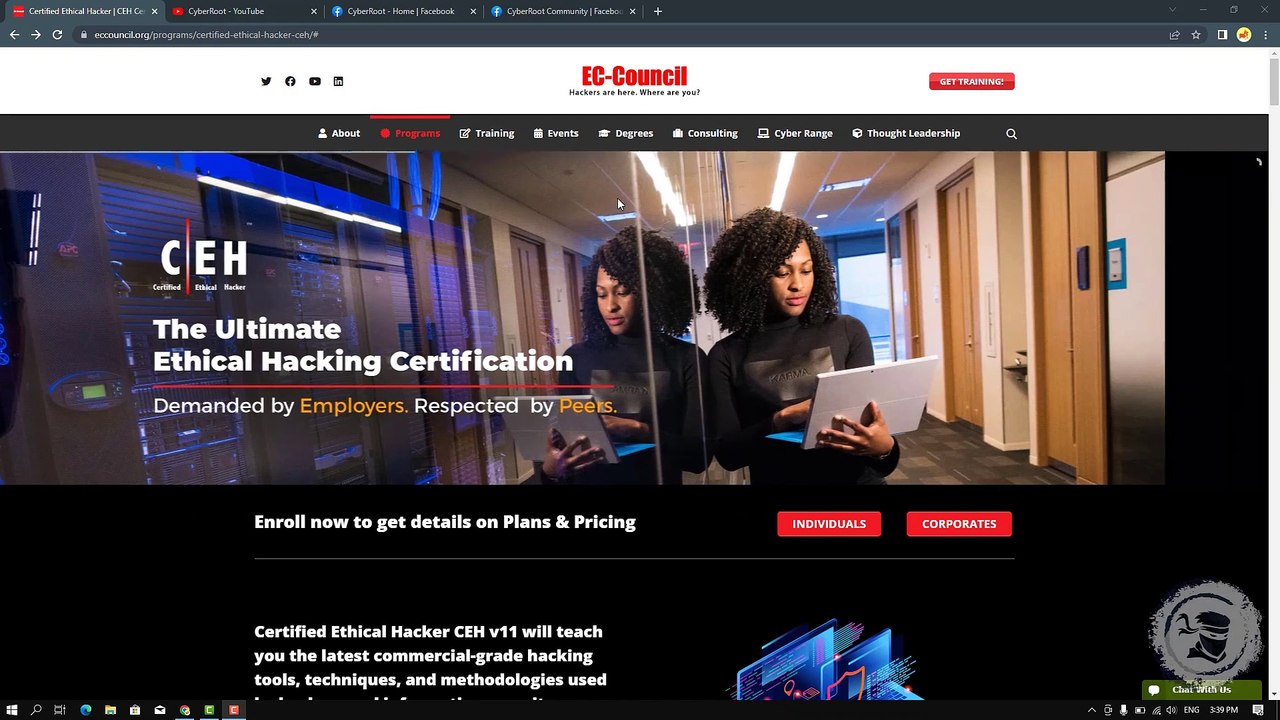Click the ENG language indicator

click(1192, 710)
